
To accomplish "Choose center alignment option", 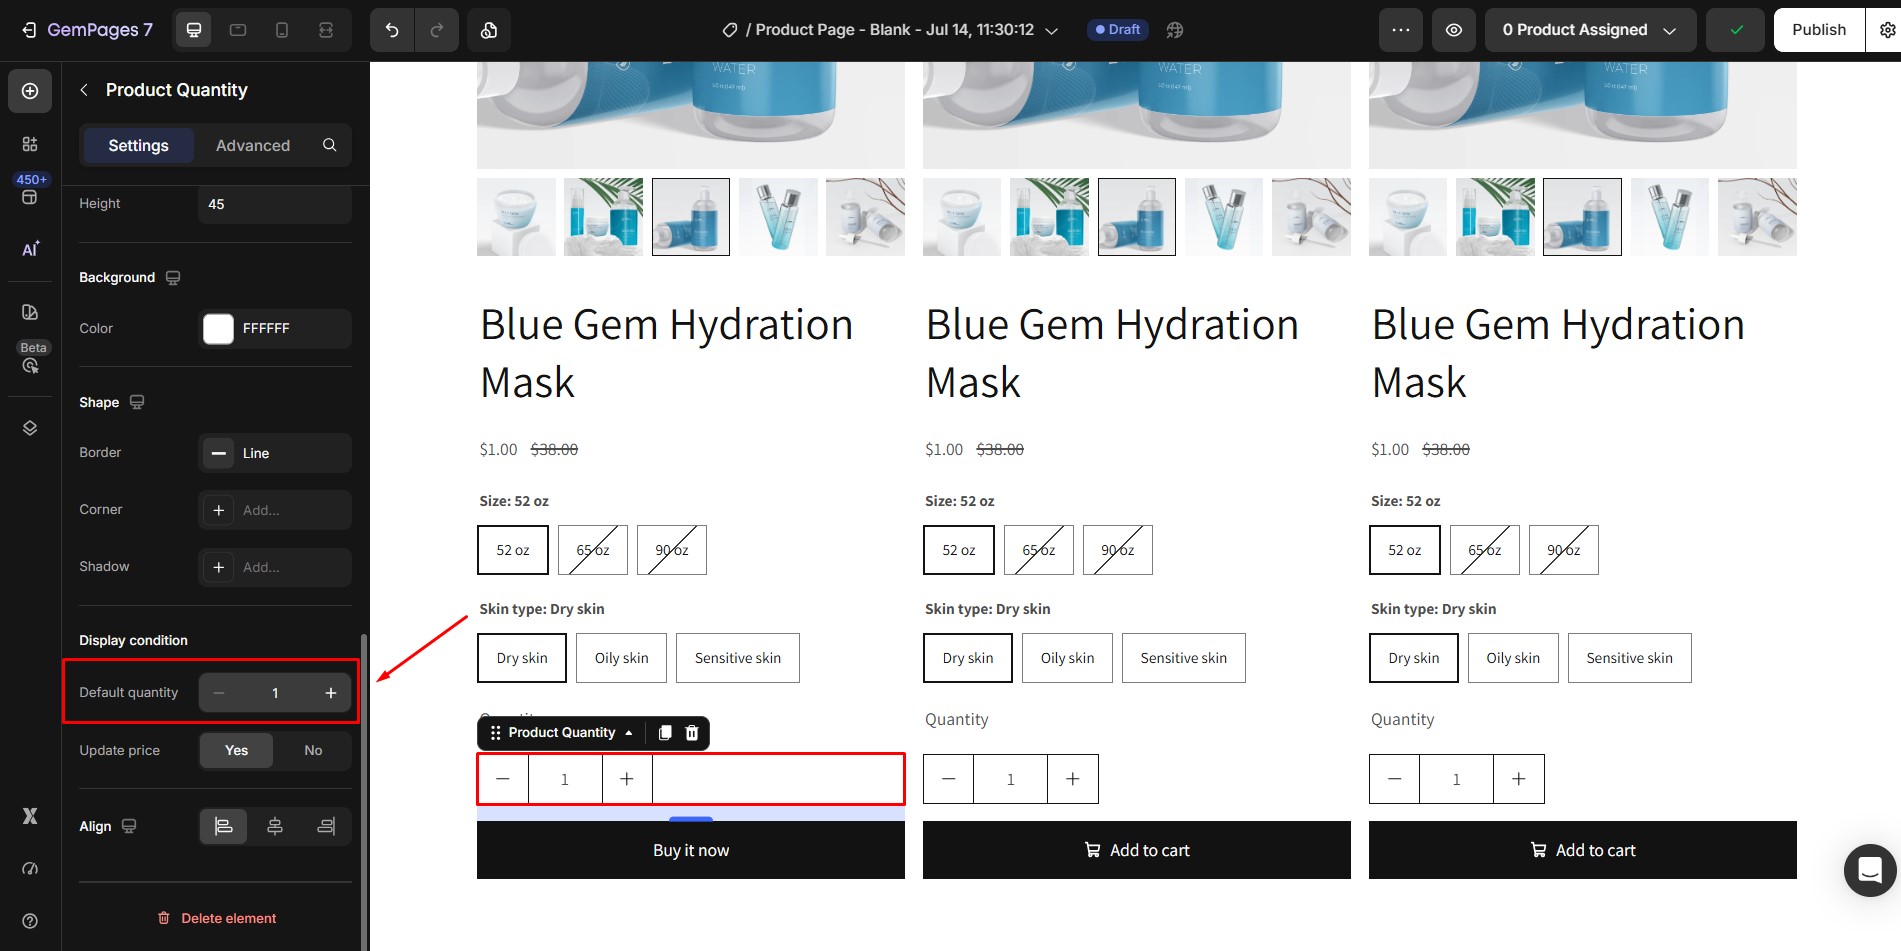I will [x=275, y=826].
